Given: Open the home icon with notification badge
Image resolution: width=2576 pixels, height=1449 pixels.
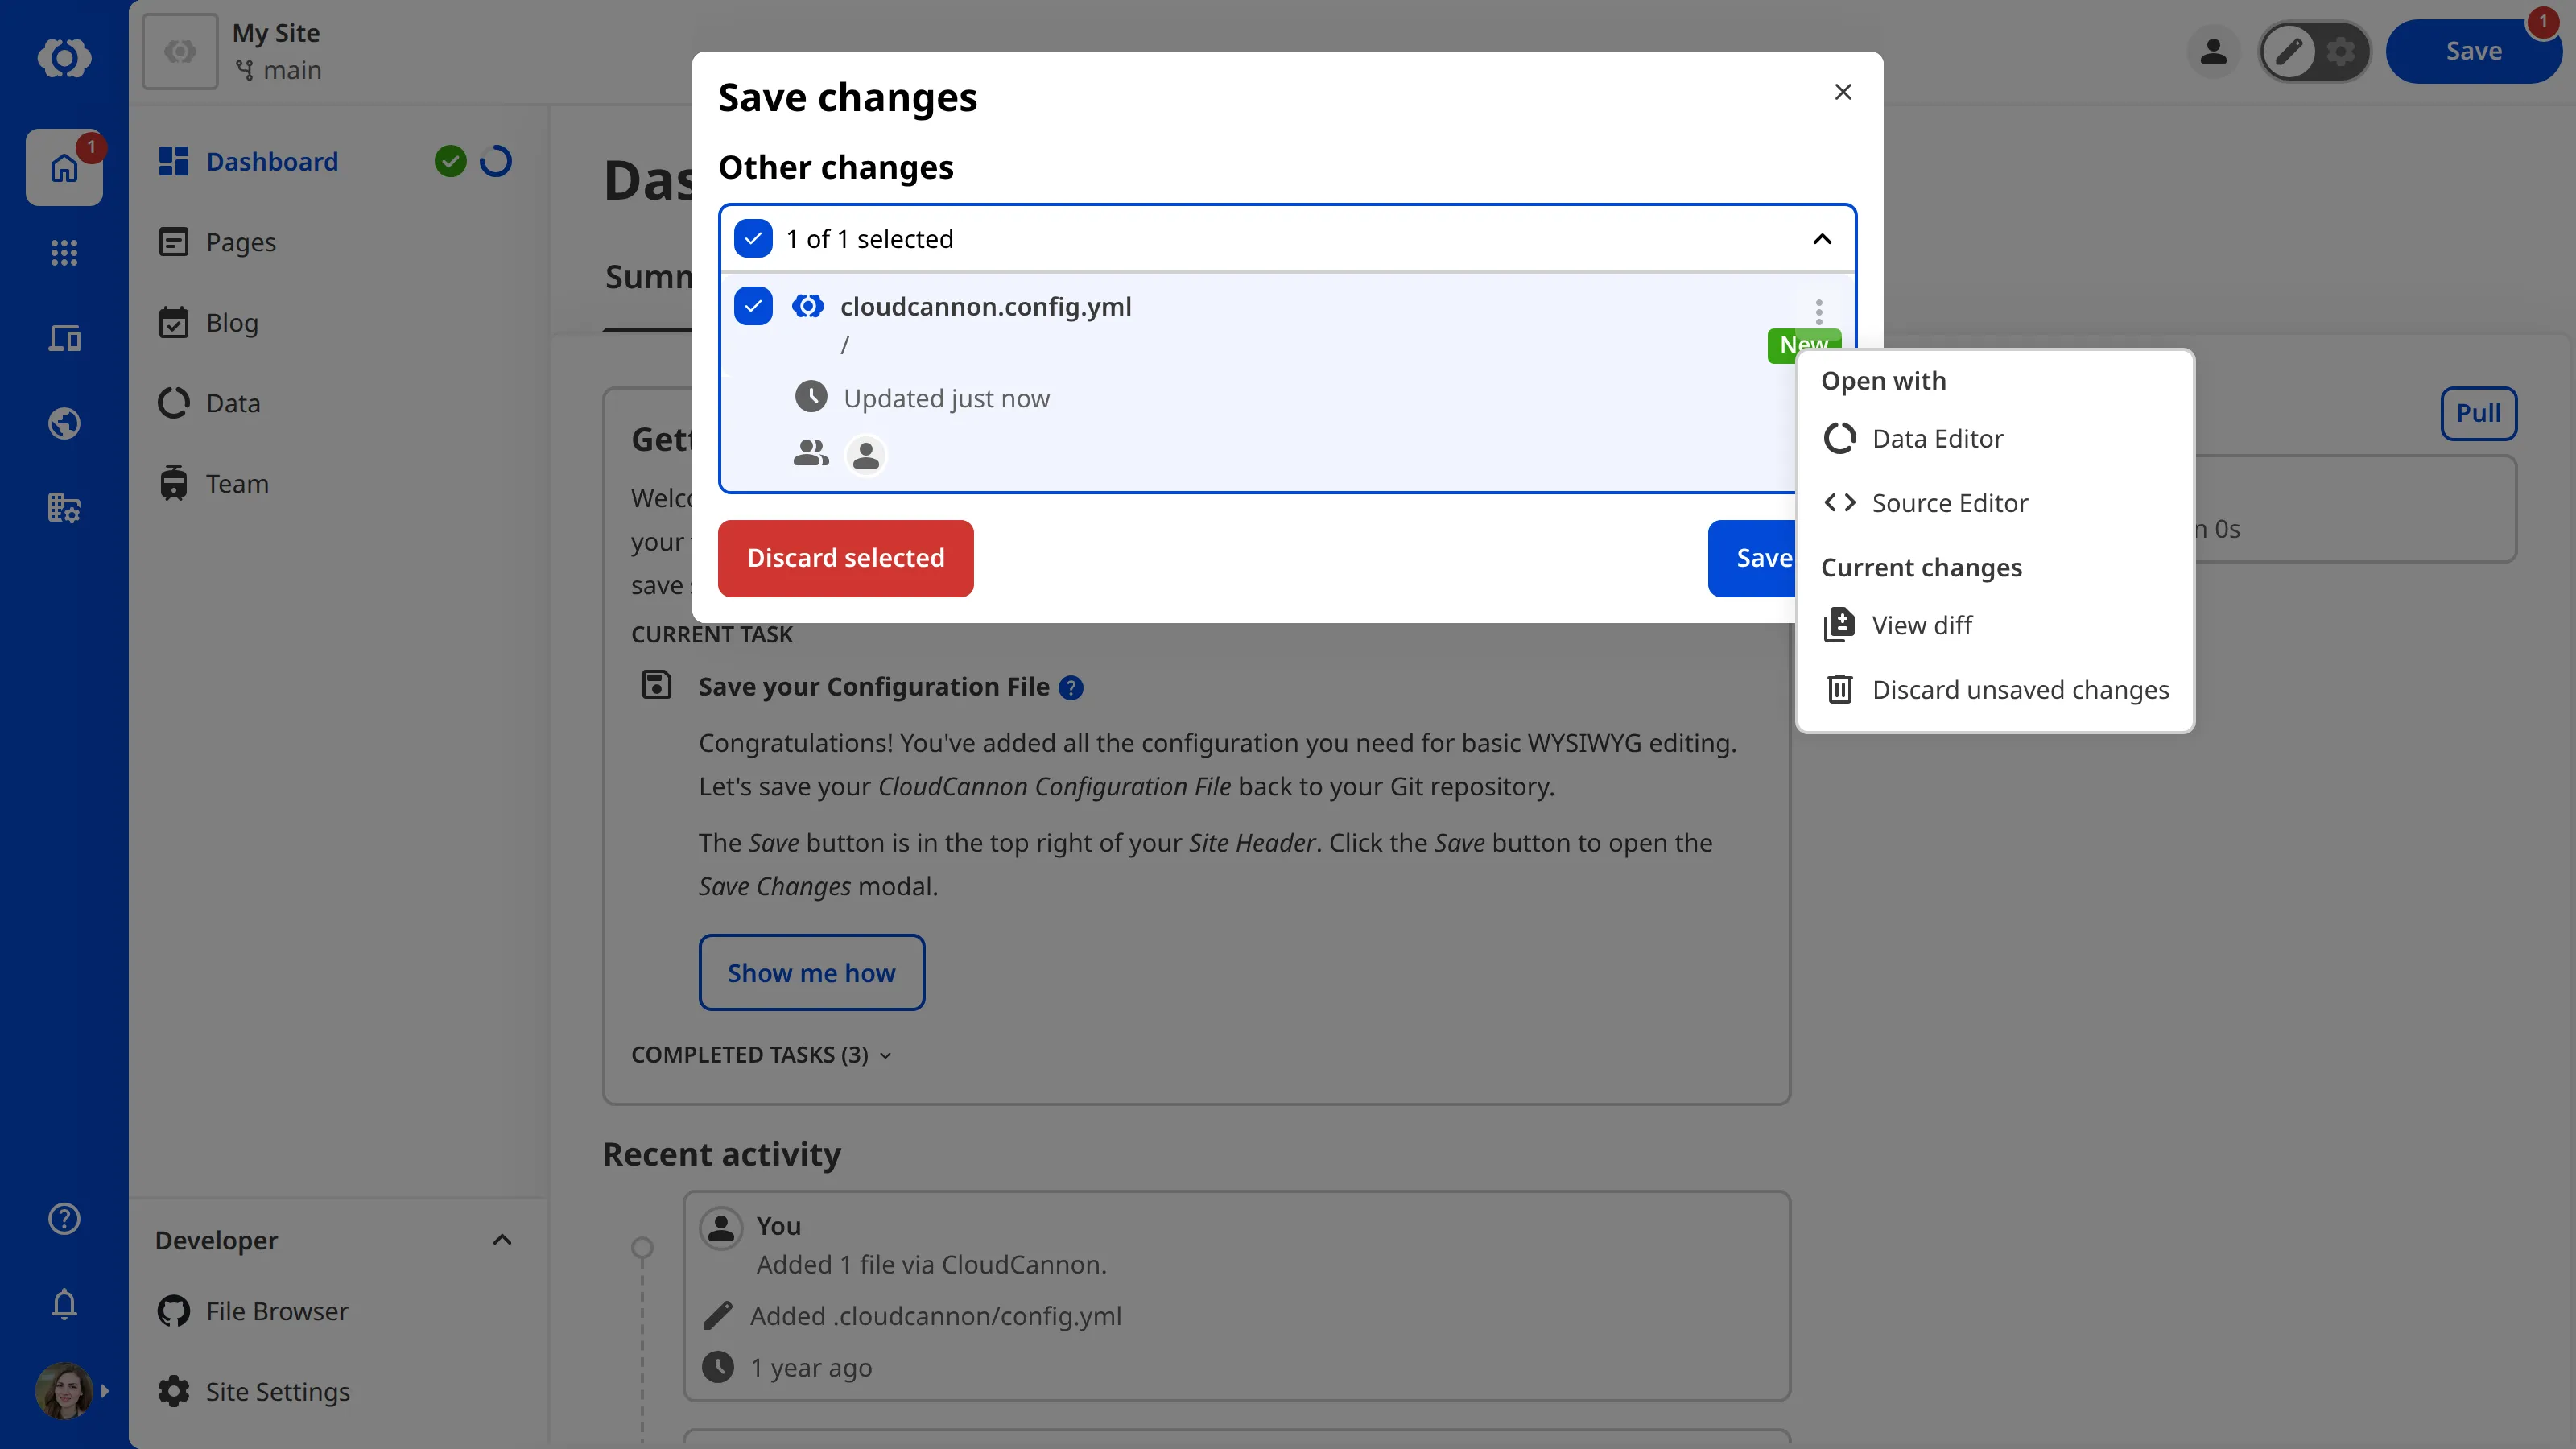Looking at the screenshot, I should coord(64,167).
